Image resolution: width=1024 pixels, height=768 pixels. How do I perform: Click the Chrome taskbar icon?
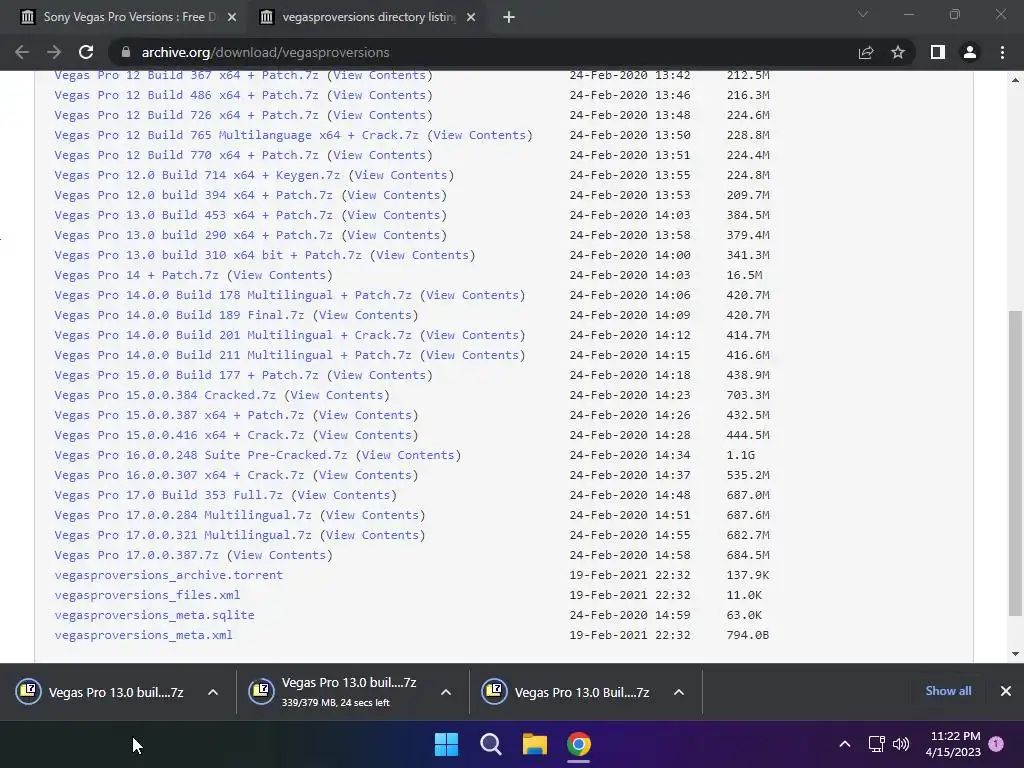579,744
